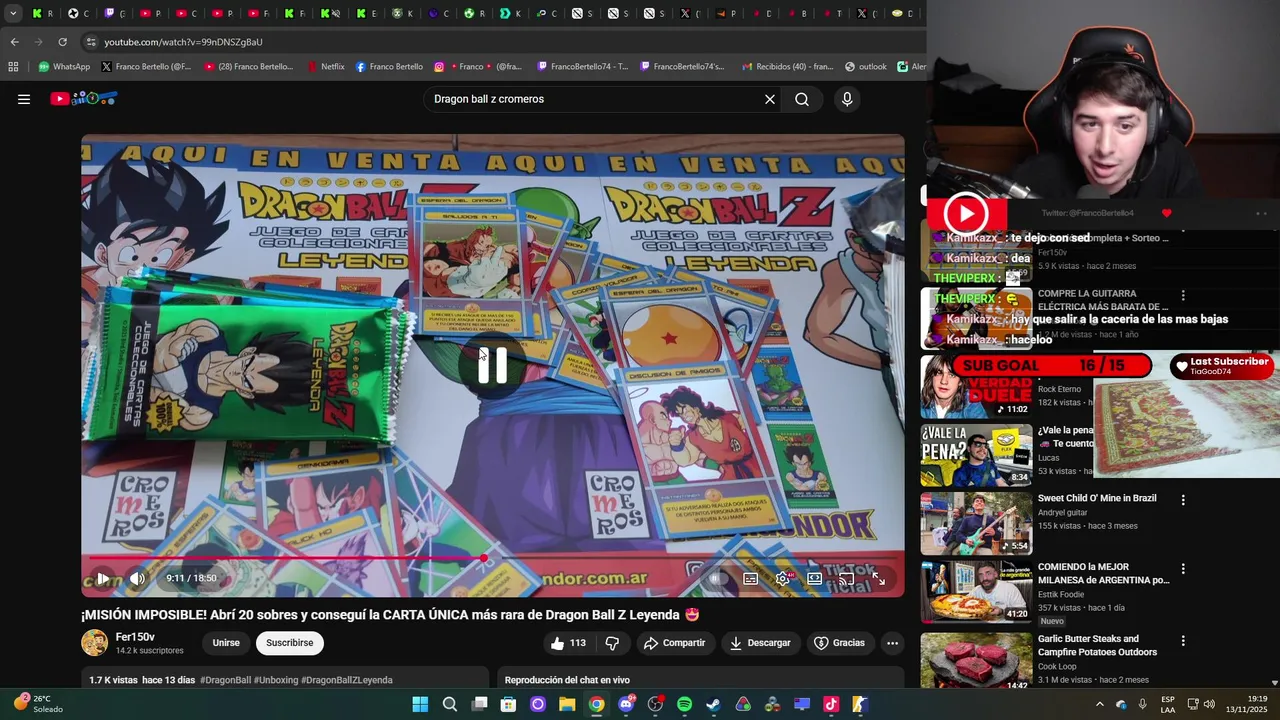Share video via Compartir button
The image size is (1280, 720).
(675, 643)
